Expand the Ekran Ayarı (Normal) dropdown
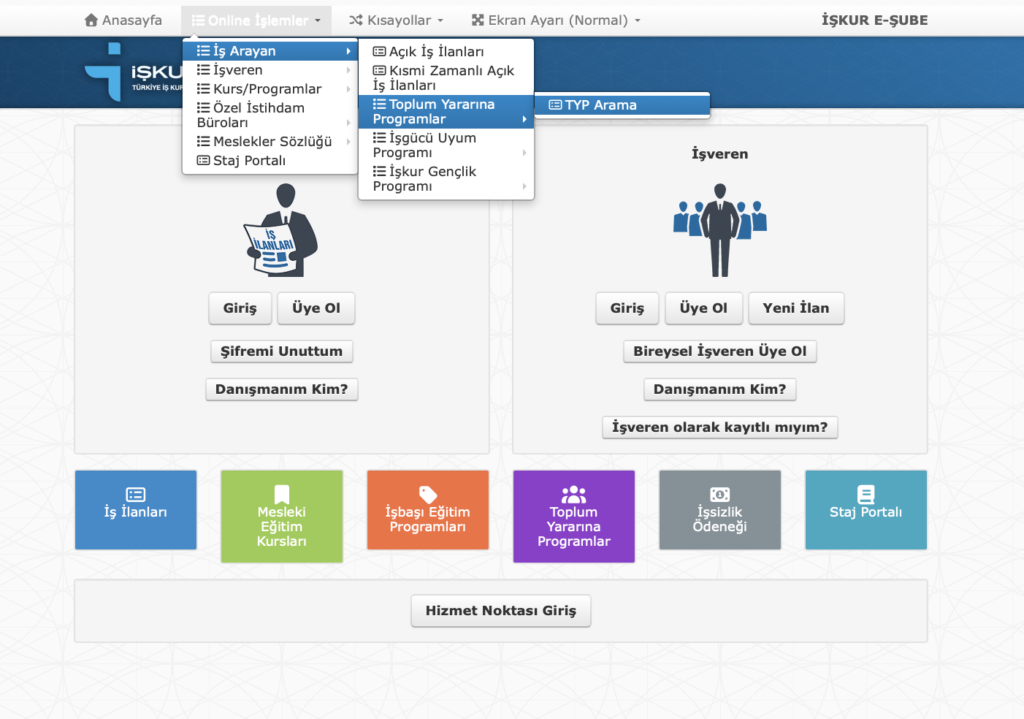The image size is (1024, 719). pos(556,20)
